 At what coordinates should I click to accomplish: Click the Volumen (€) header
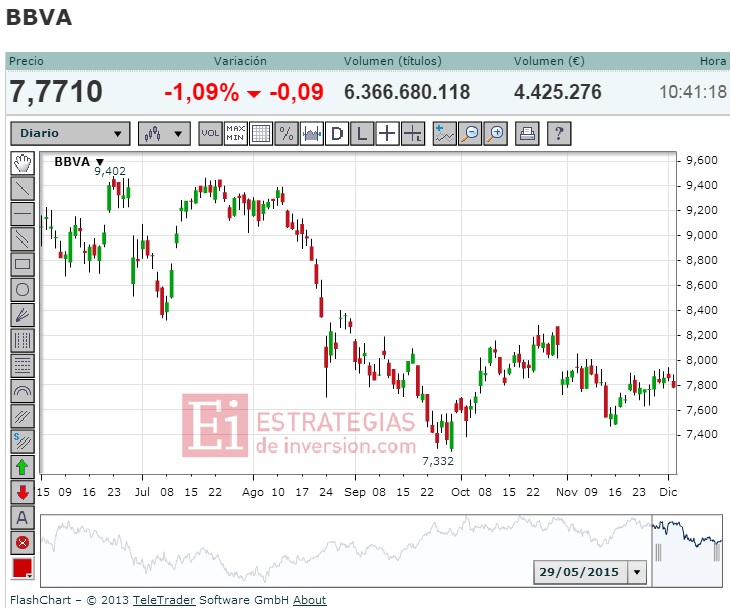(549, 61)
